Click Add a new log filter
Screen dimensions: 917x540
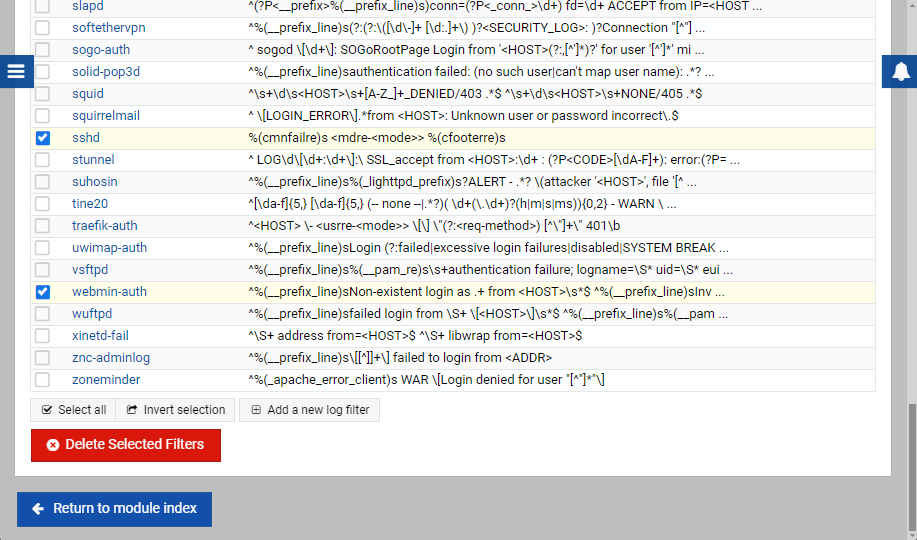coord(309,410)
